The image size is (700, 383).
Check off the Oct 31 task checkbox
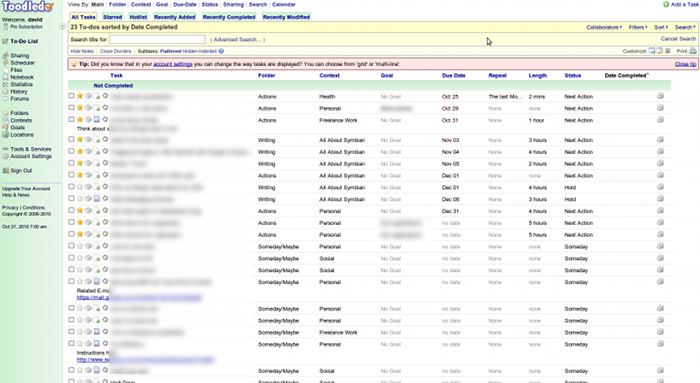pos(71,120)
